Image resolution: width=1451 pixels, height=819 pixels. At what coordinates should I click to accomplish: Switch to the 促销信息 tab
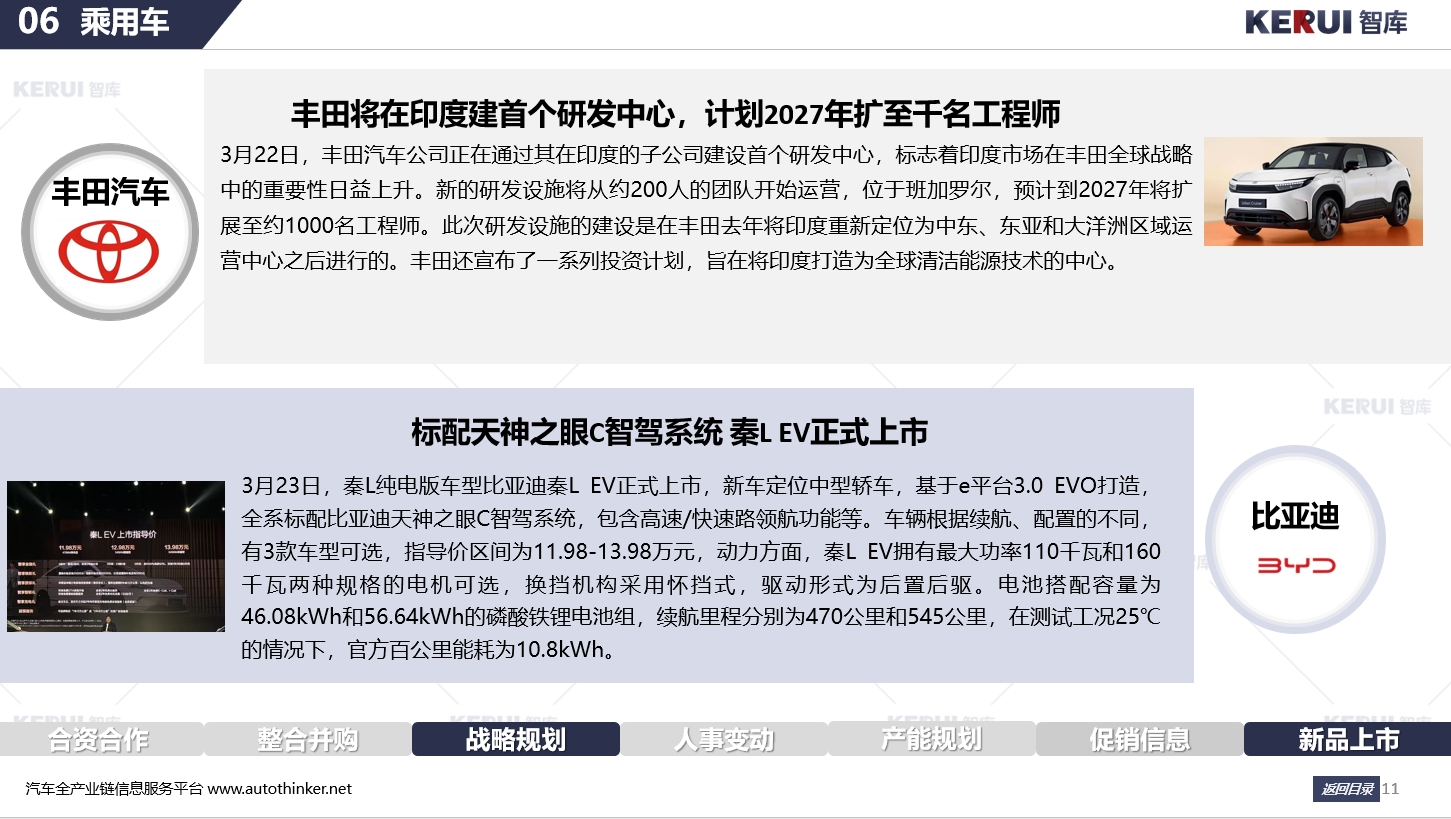point(1140,739)
